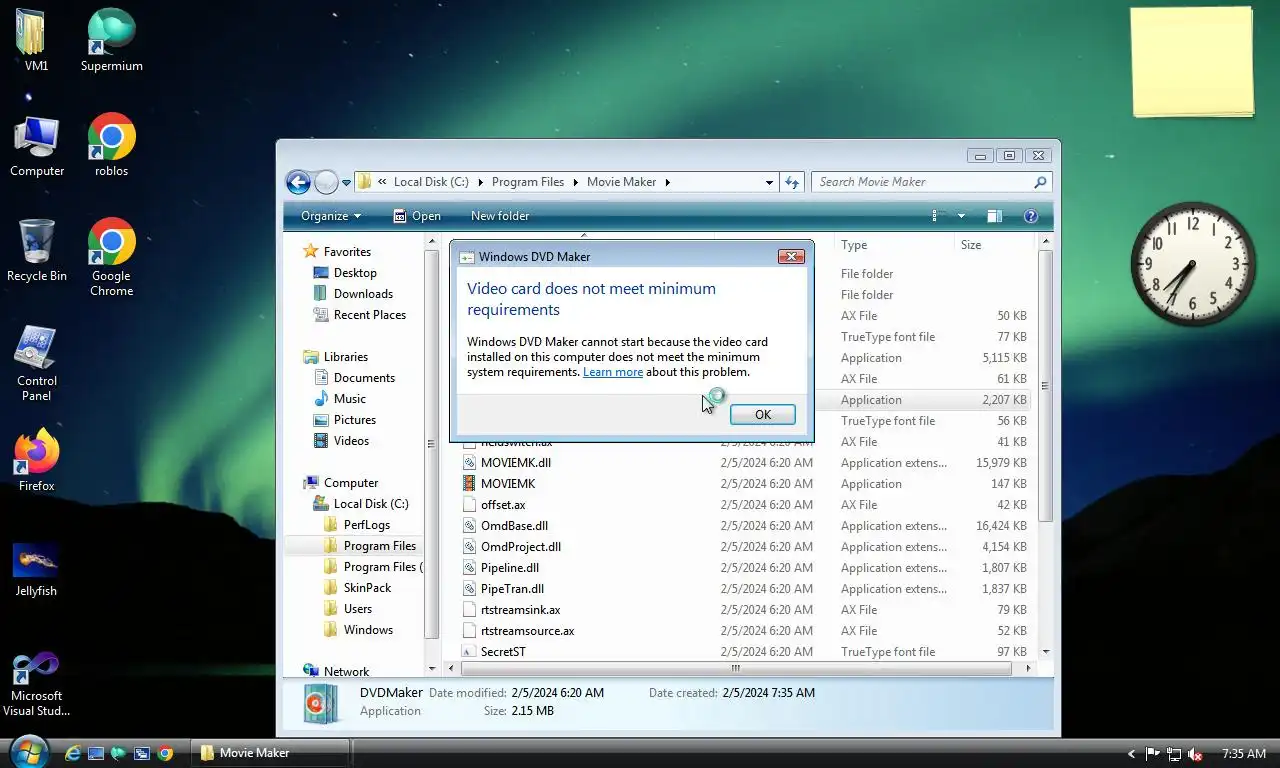Launch the Microsoft Visual Studio desktop shortcut
This screenshot has height=768, width=1280.
pyautogui.click(x=36, y=685)
